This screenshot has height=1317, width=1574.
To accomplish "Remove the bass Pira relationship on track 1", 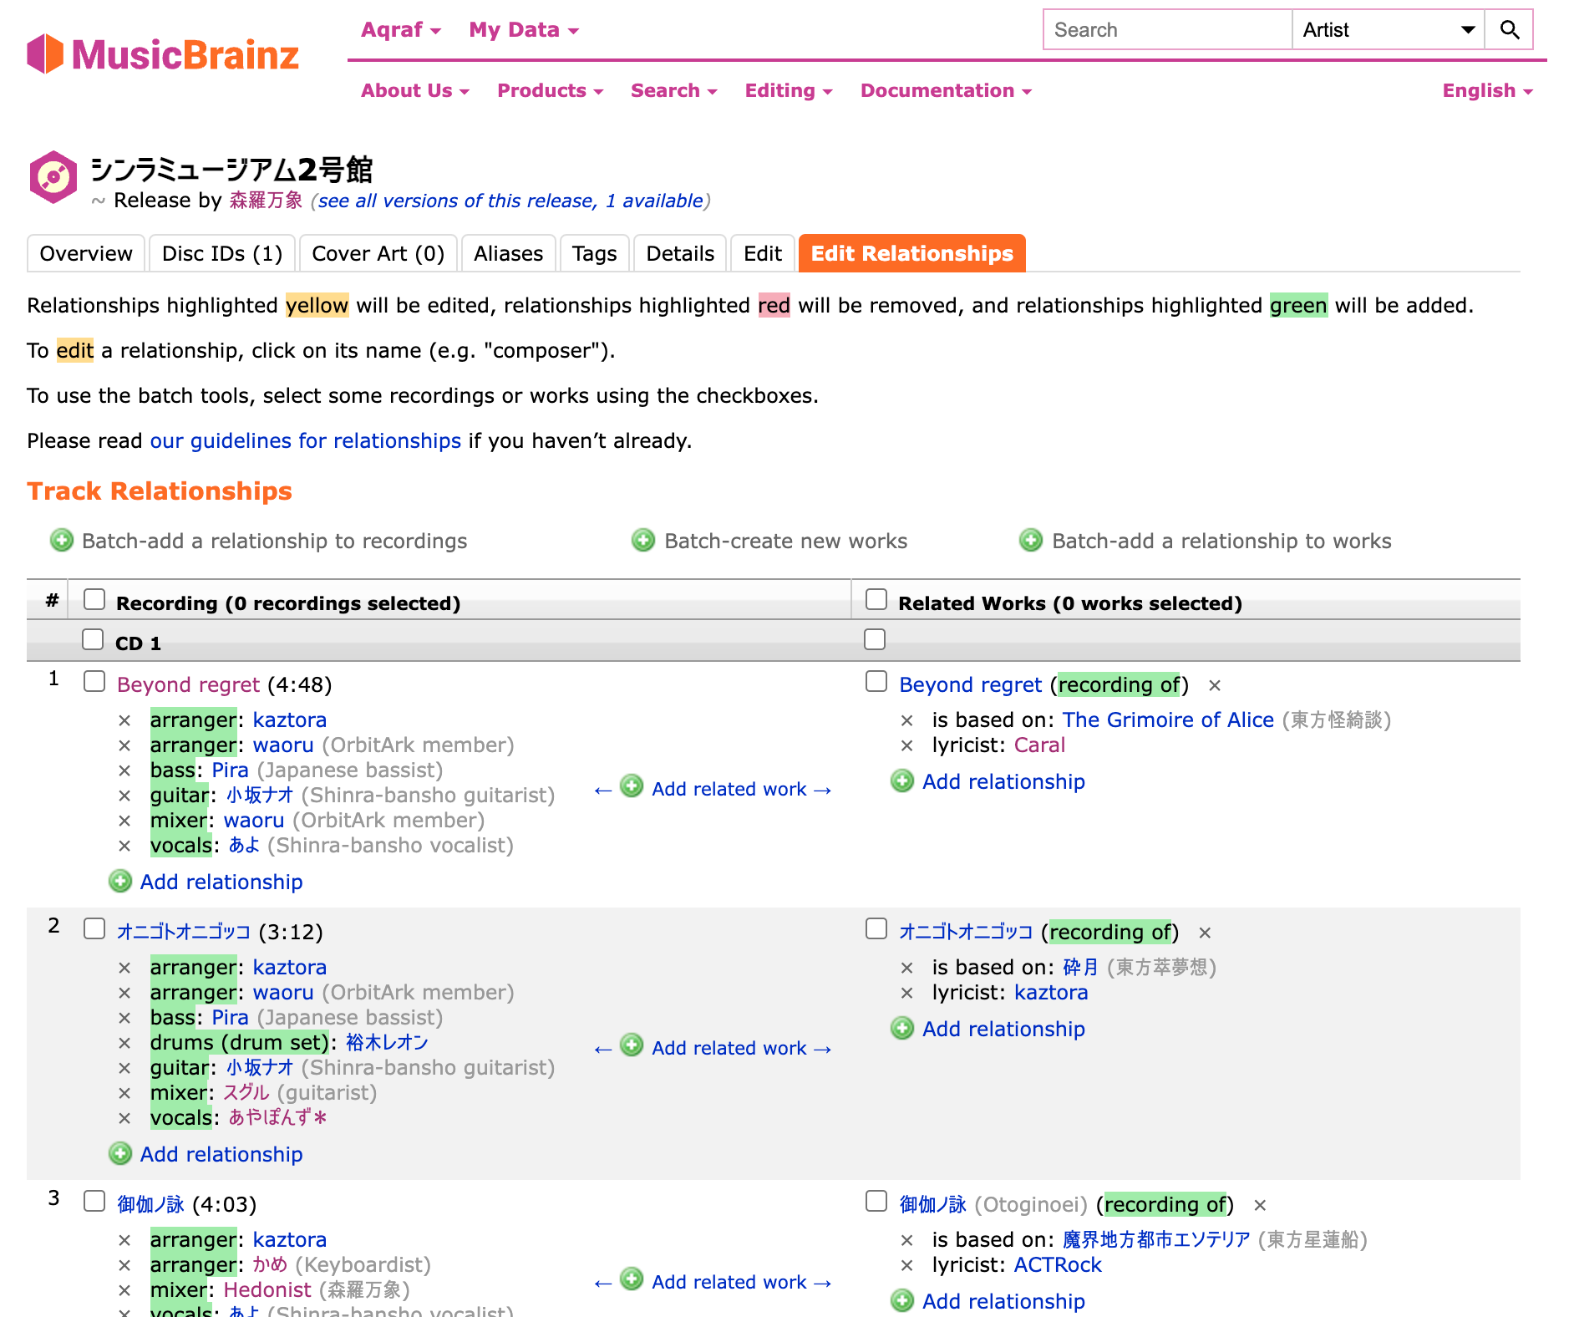I will point(125,771).
